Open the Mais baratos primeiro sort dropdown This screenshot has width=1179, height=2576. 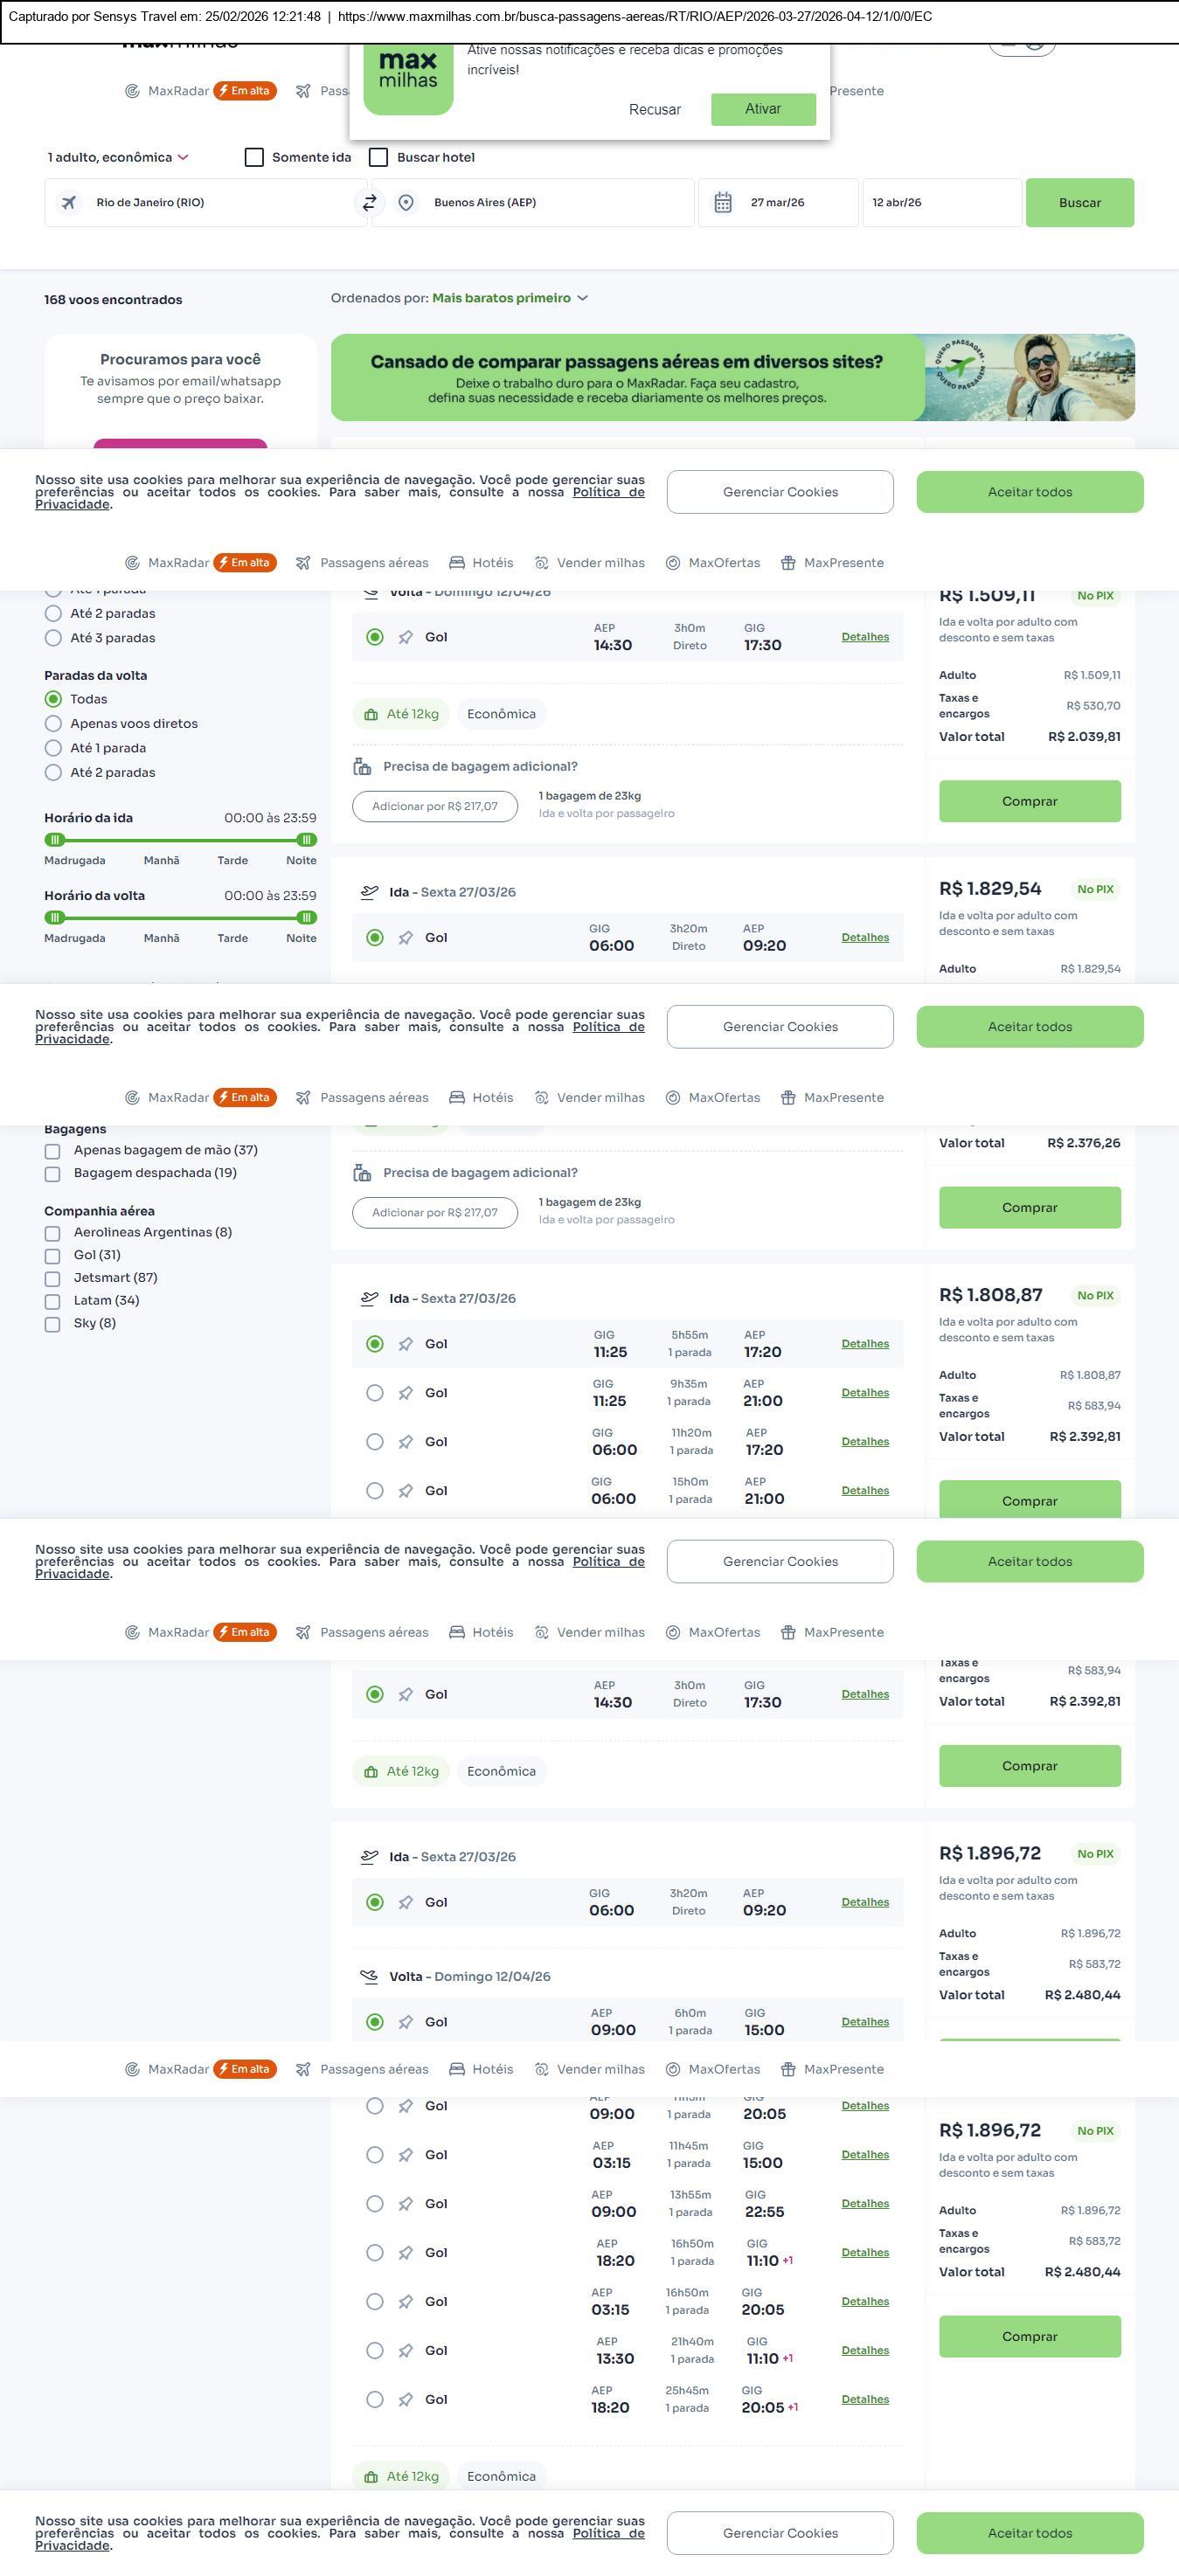[509, 298]
